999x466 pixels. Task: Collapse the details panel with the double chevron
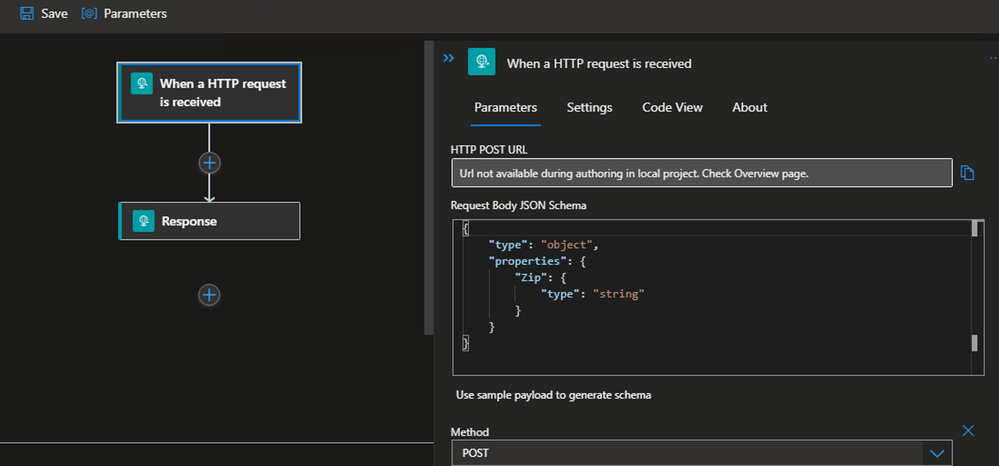448,59
